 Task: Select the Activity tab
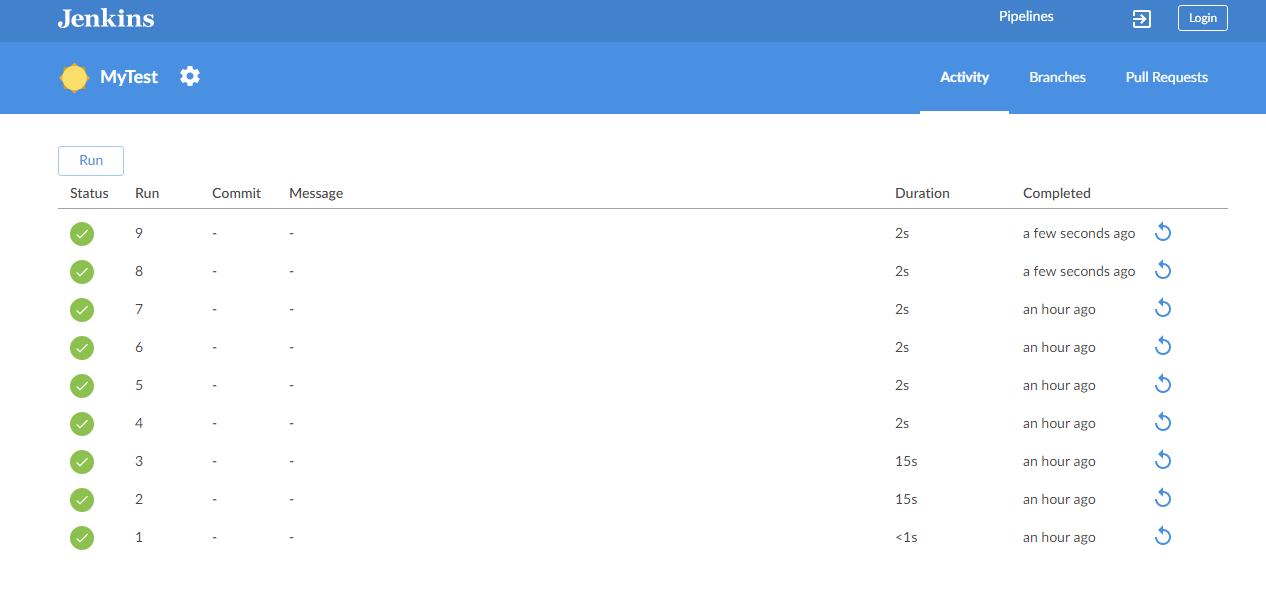pos(964,77)
